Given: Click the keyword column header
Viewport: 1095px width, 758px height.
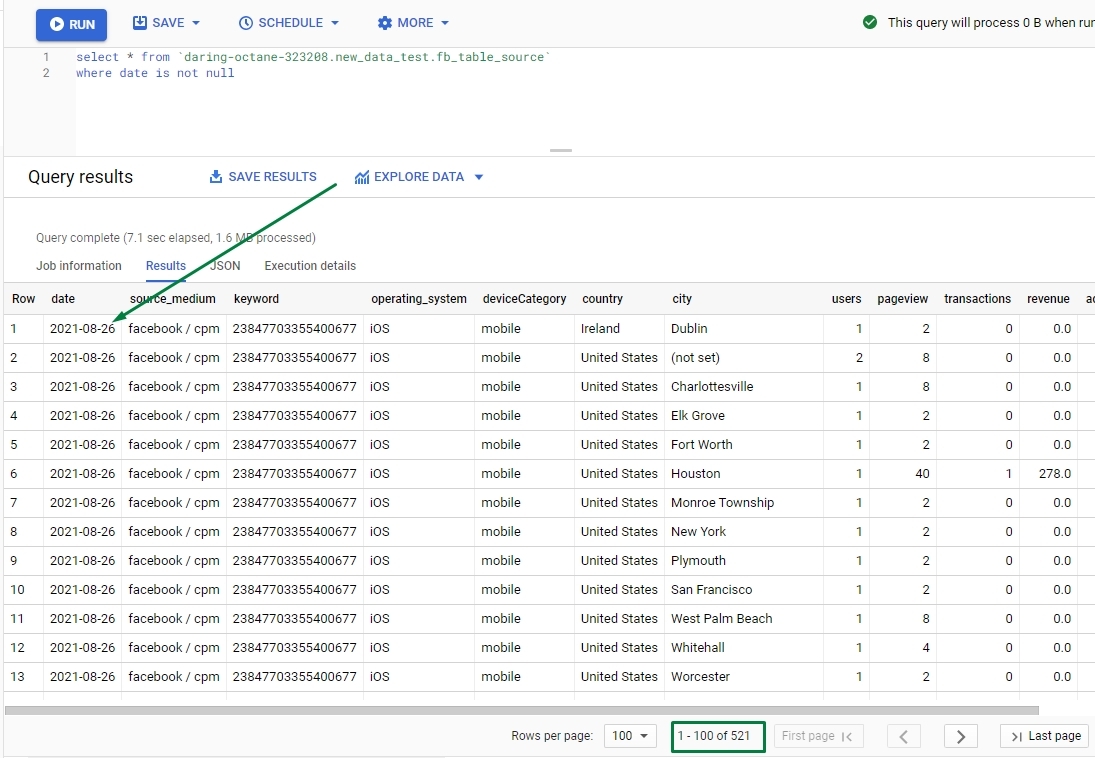Looking at the screenshot, I should (256, 298).
